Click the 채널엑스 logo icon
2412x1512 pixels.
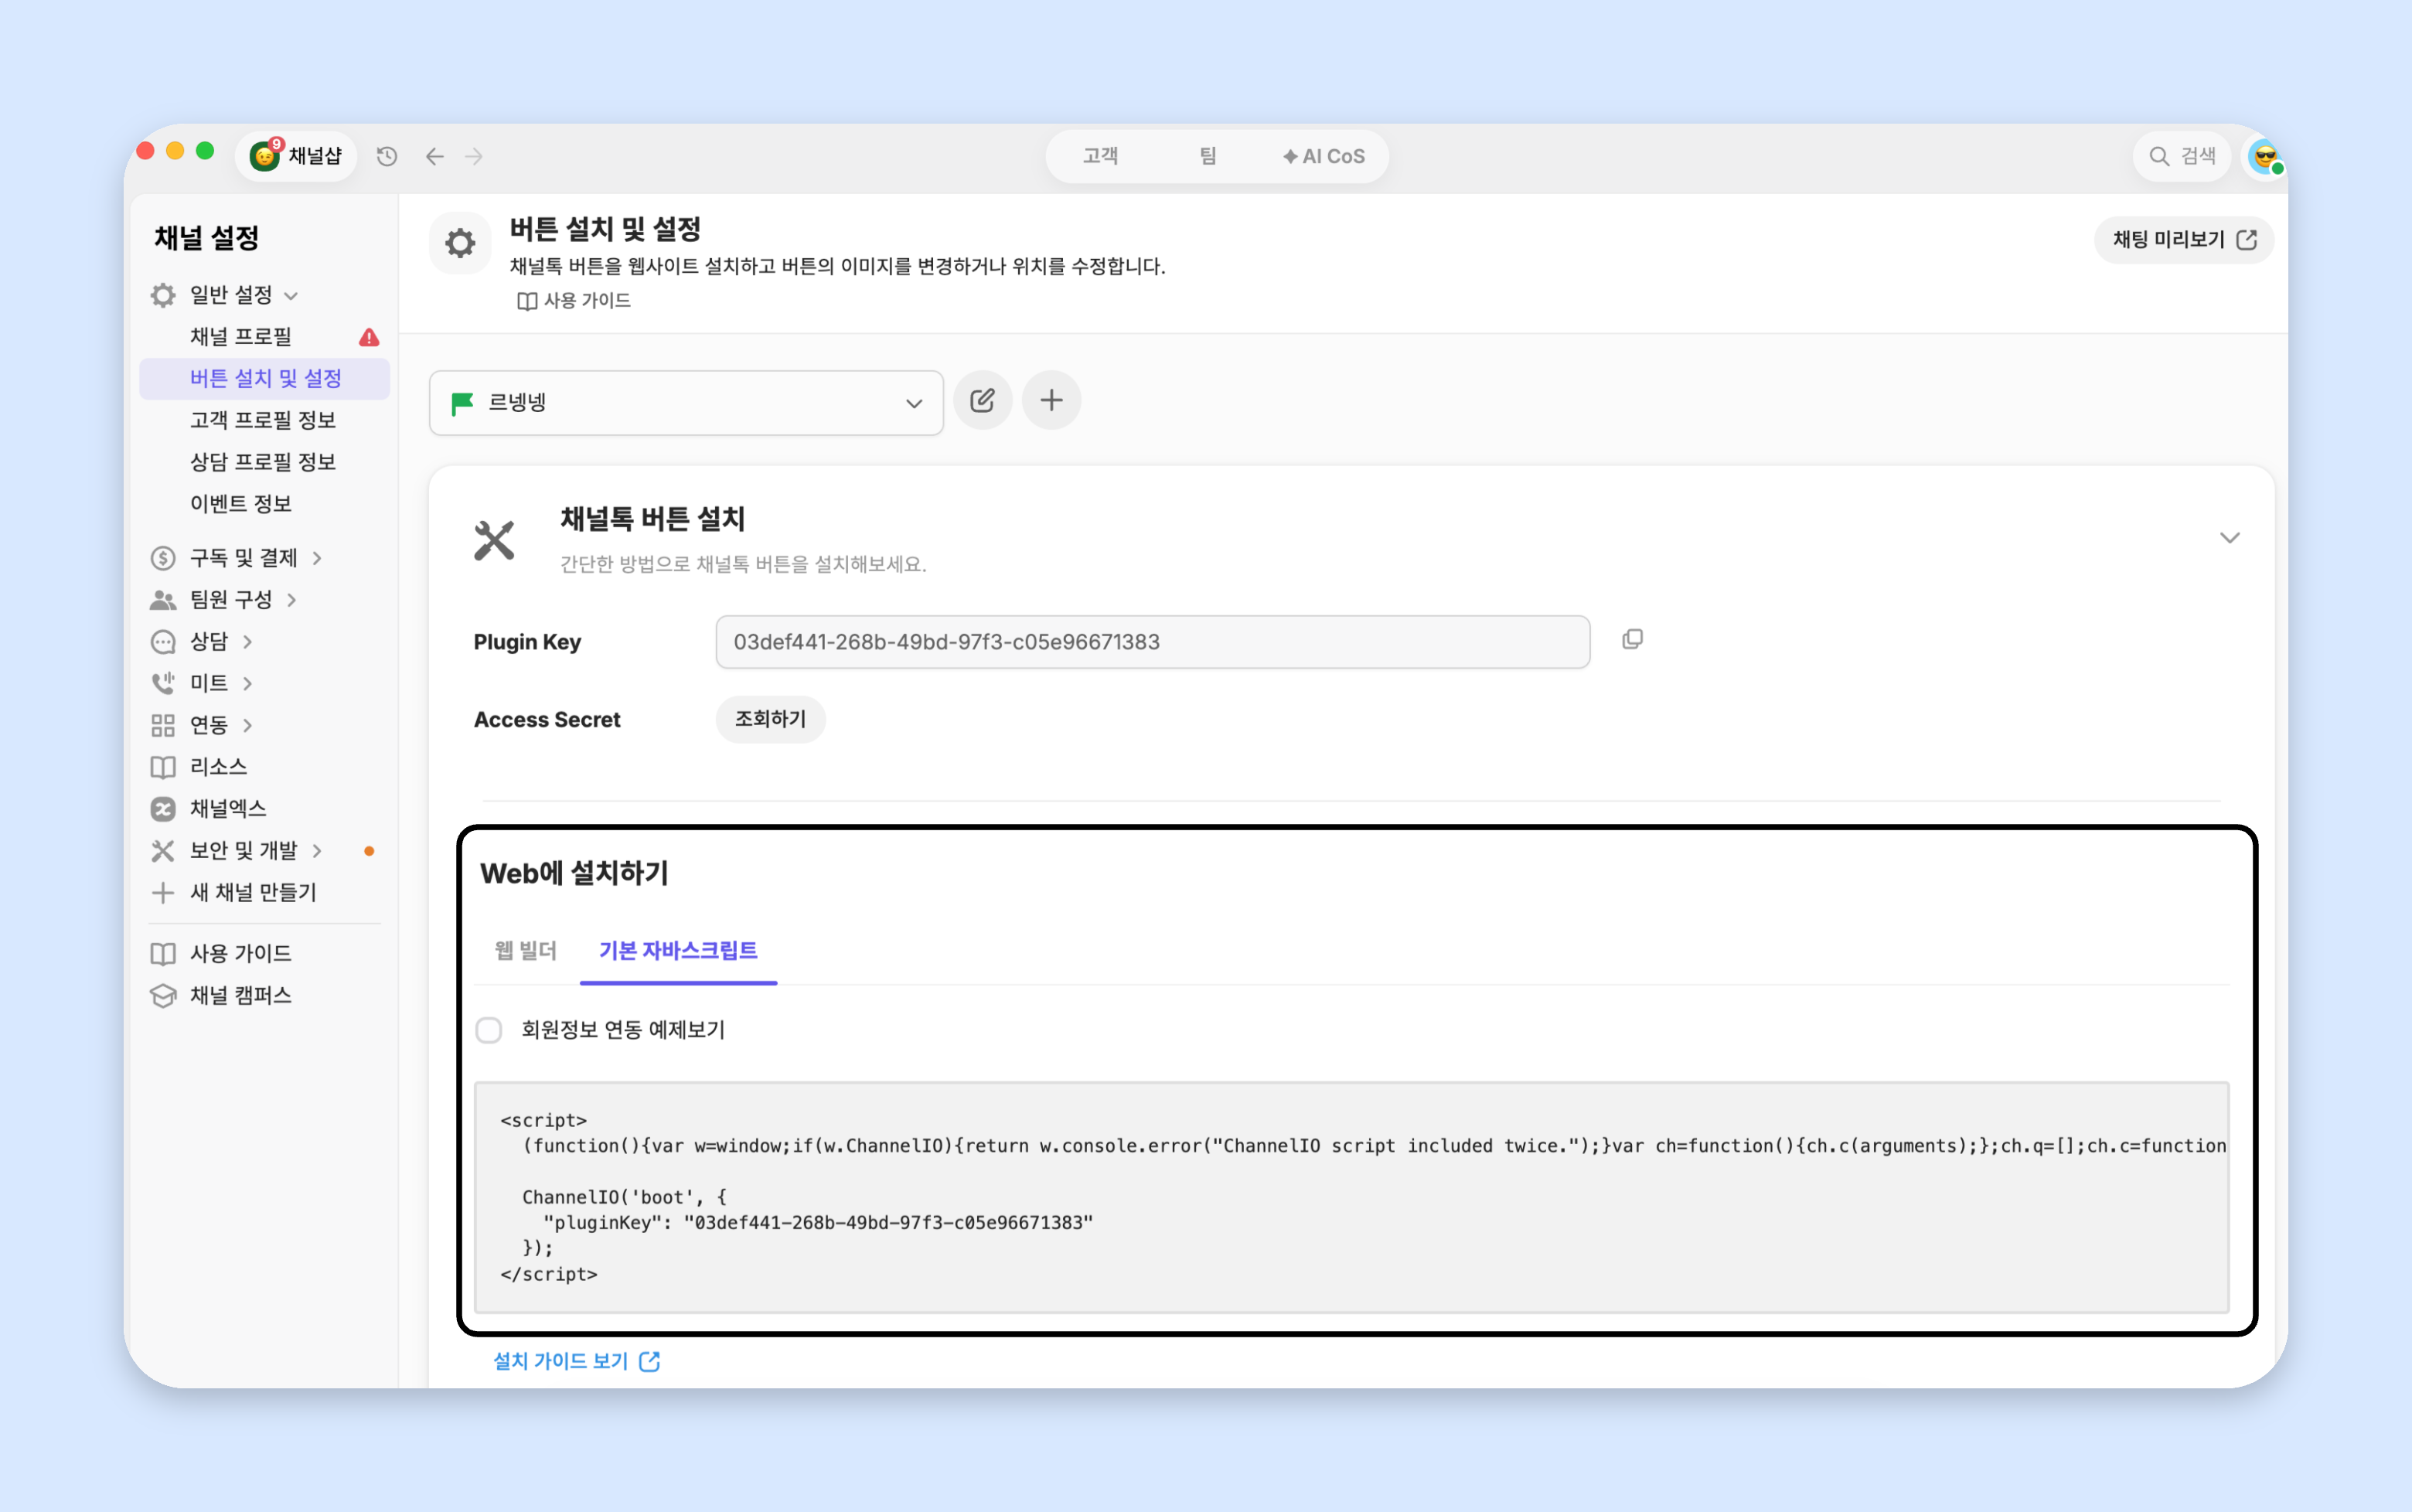pyautogui.click(x=163, y=809)
